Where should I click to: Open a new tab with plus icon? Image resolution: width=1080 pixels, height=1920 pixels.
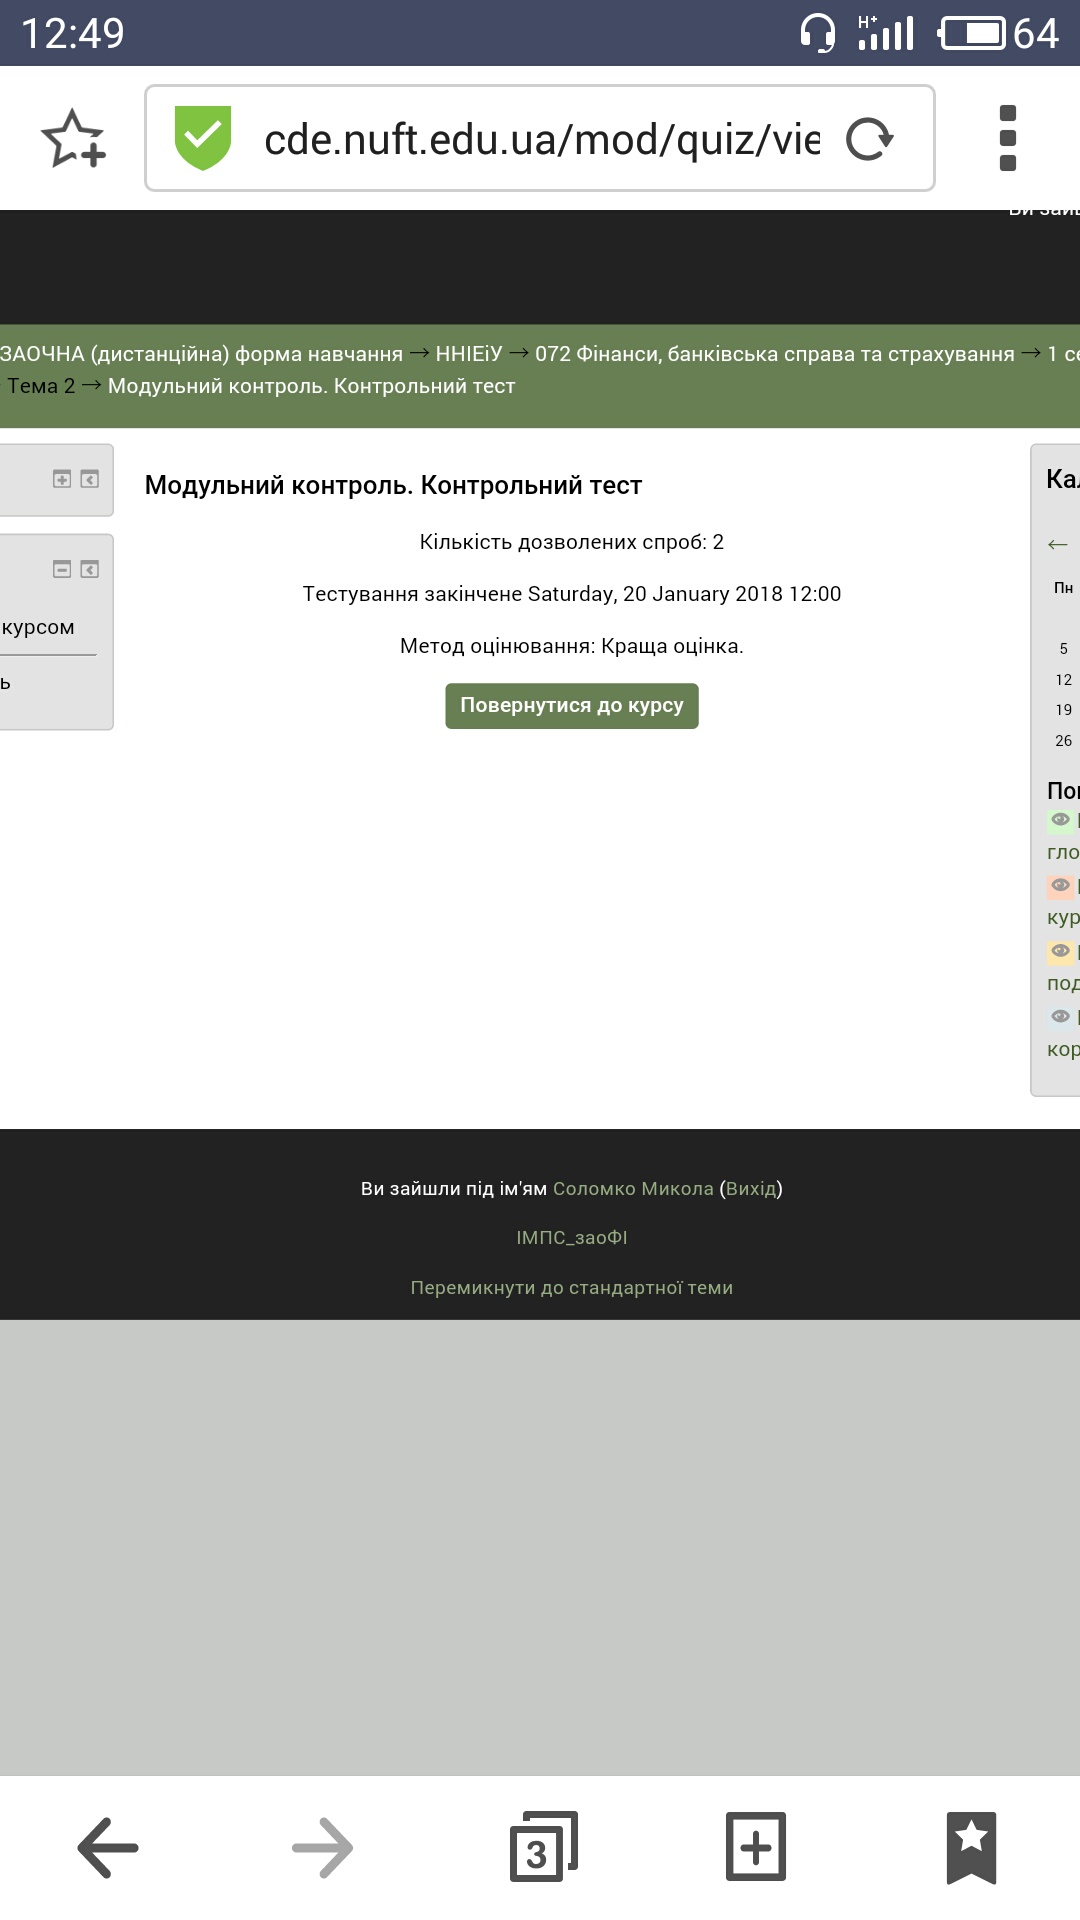756,1847
